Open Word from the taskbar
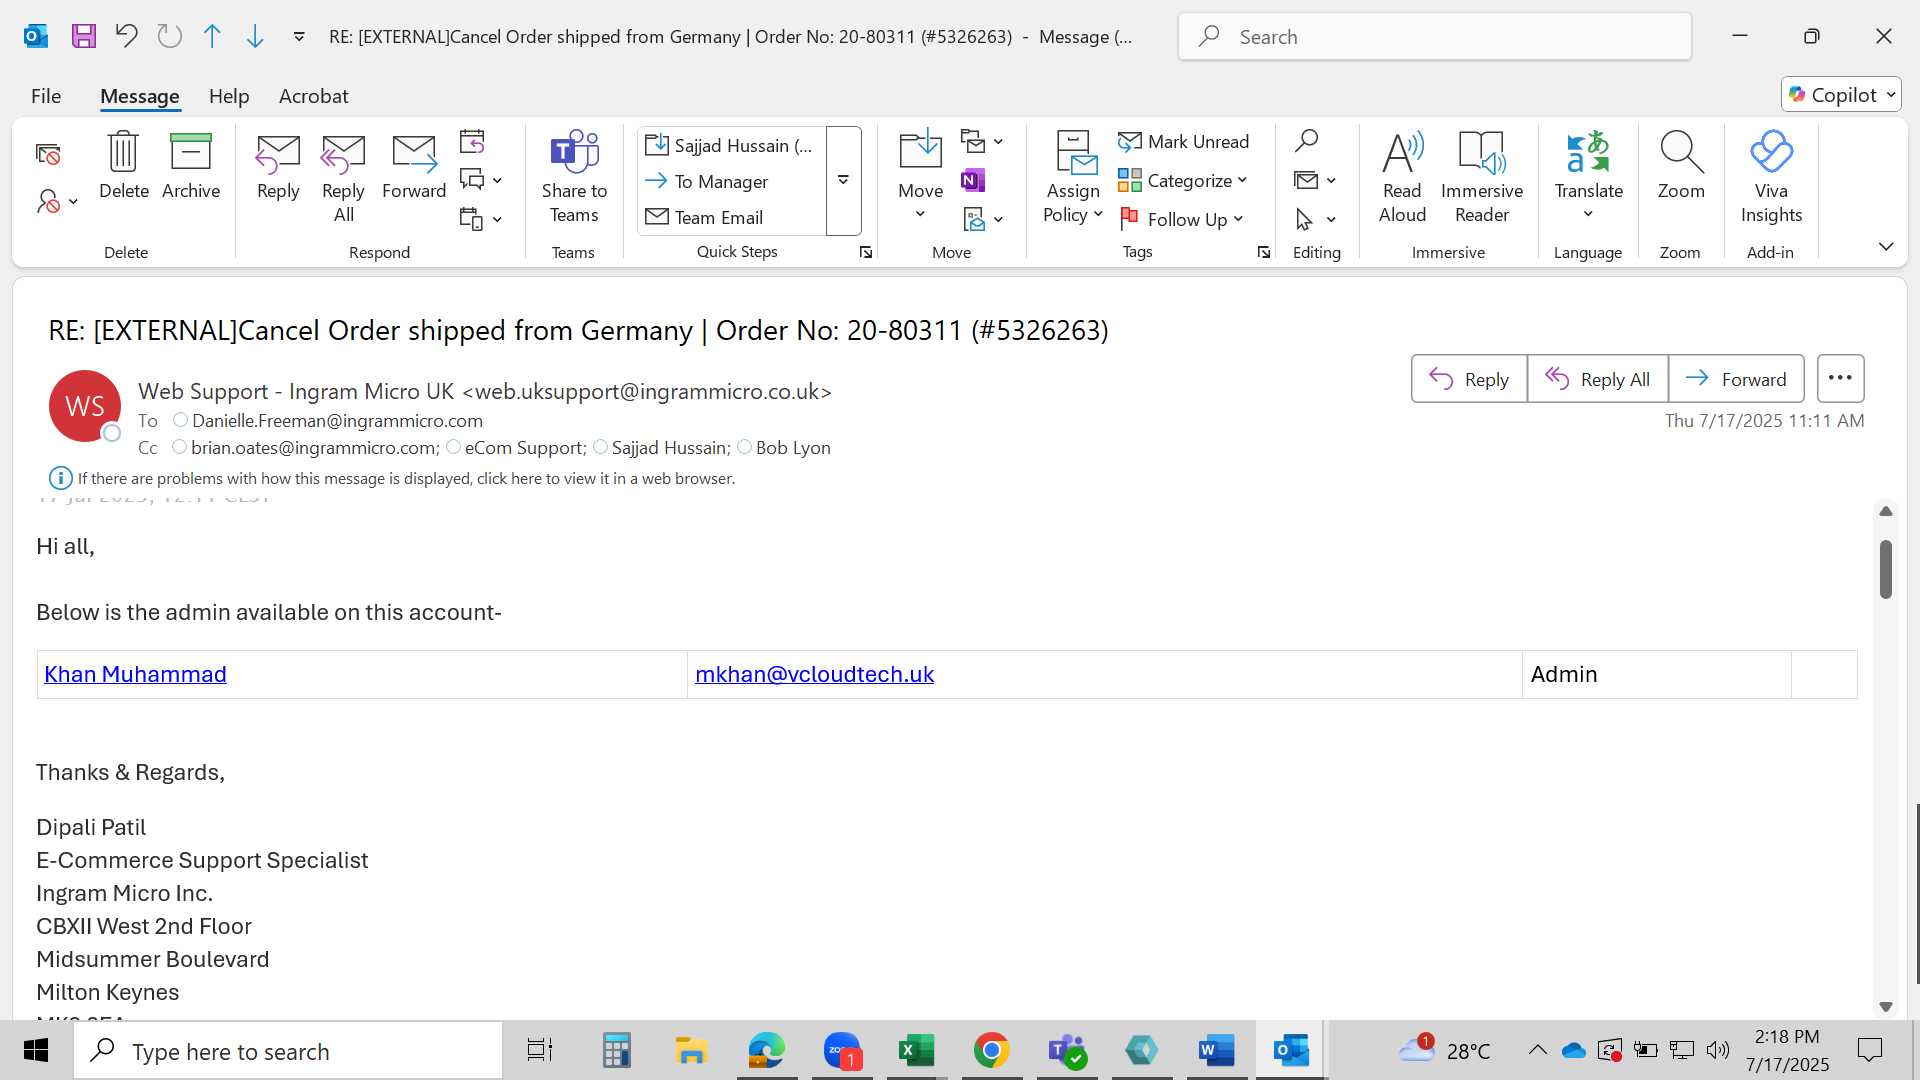The height and width of the screenshot is (1080, 1920). [x=1216, y=1050]
